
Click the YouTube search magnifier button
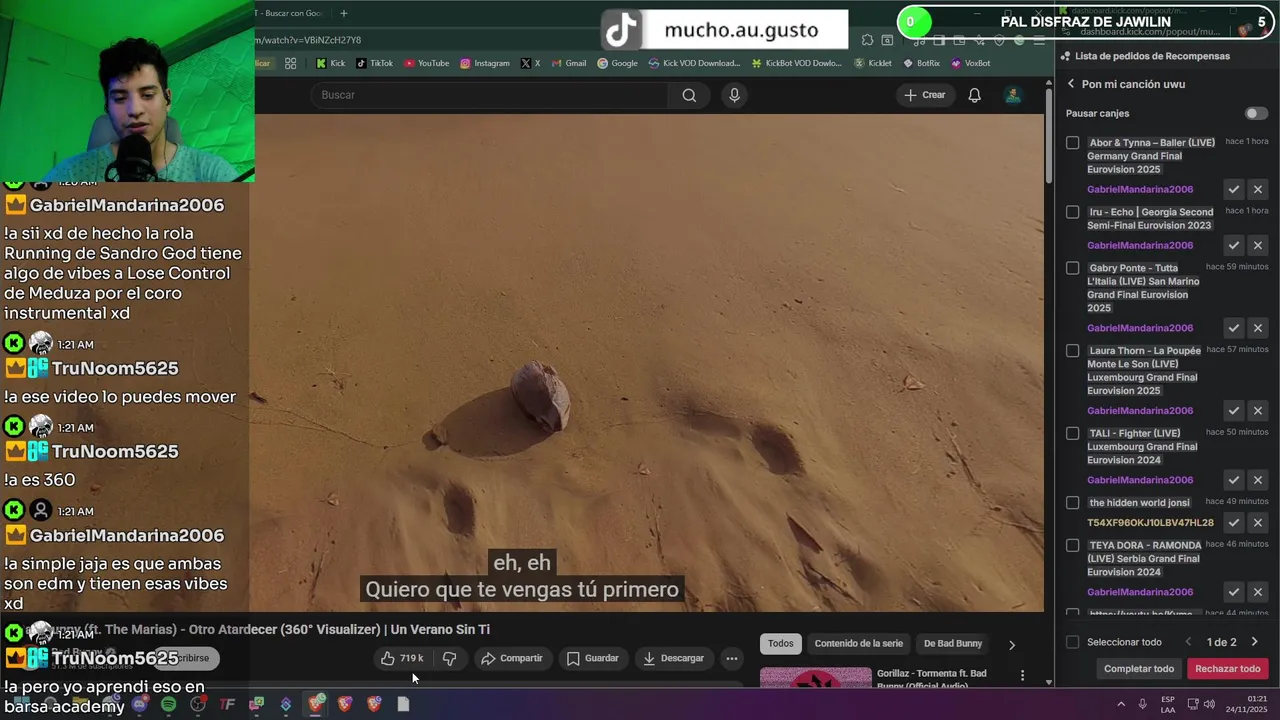click(x=689, y=95)
